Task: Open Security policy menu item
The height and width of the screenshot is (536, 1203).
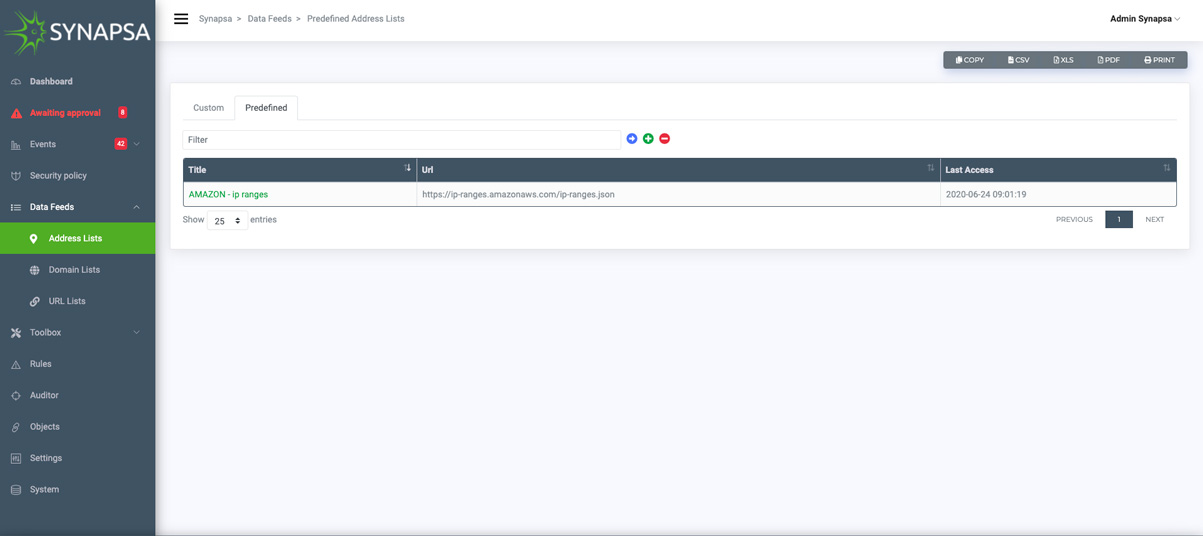Action: point(58,176)
